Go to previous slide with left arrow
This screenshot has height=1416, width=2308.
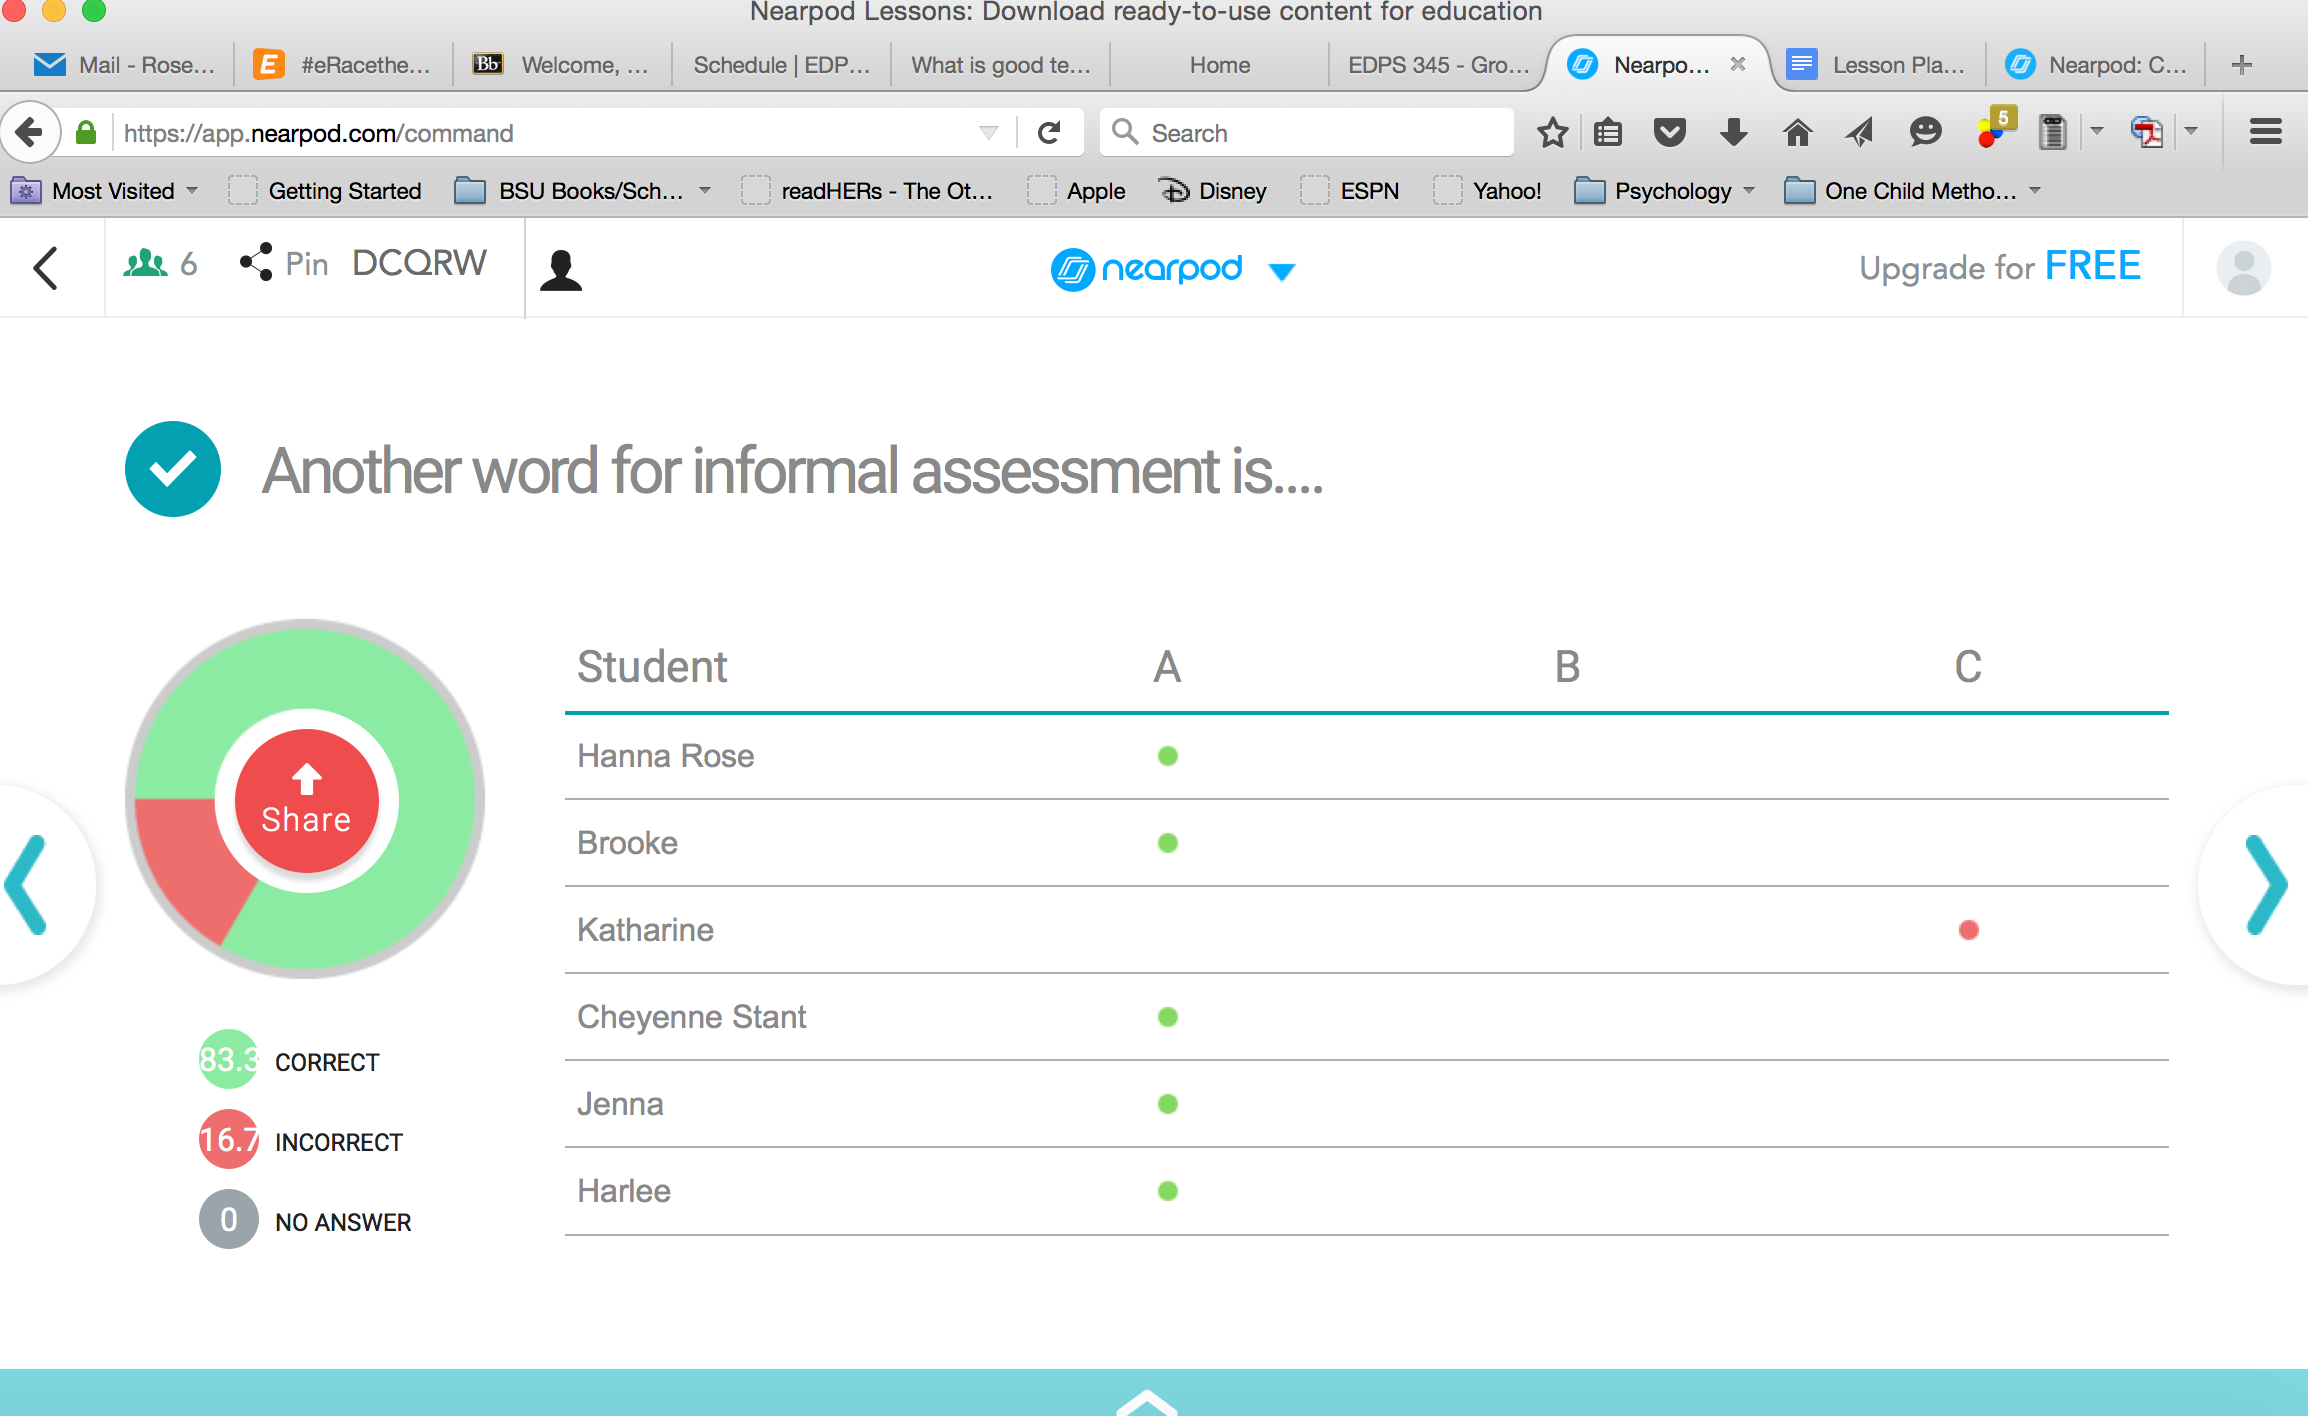28,885
